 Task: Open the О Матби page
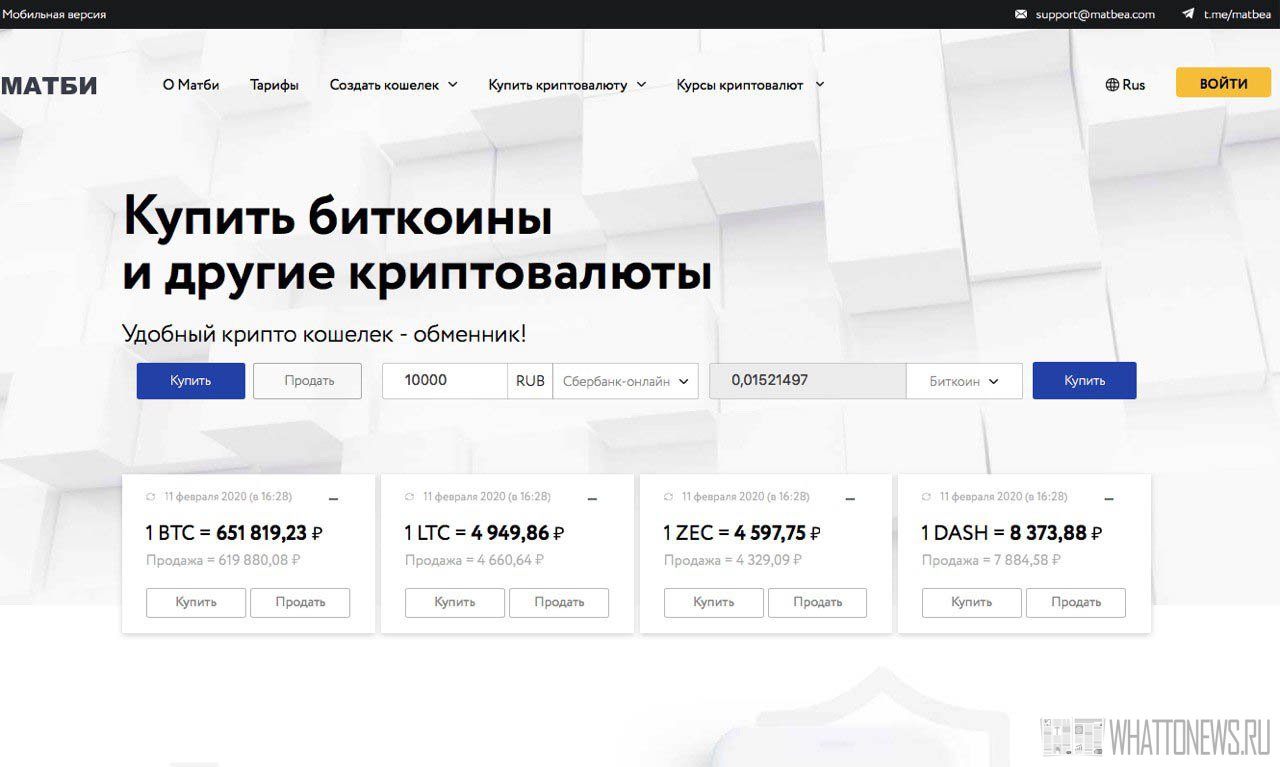click(x=190, y=85)
